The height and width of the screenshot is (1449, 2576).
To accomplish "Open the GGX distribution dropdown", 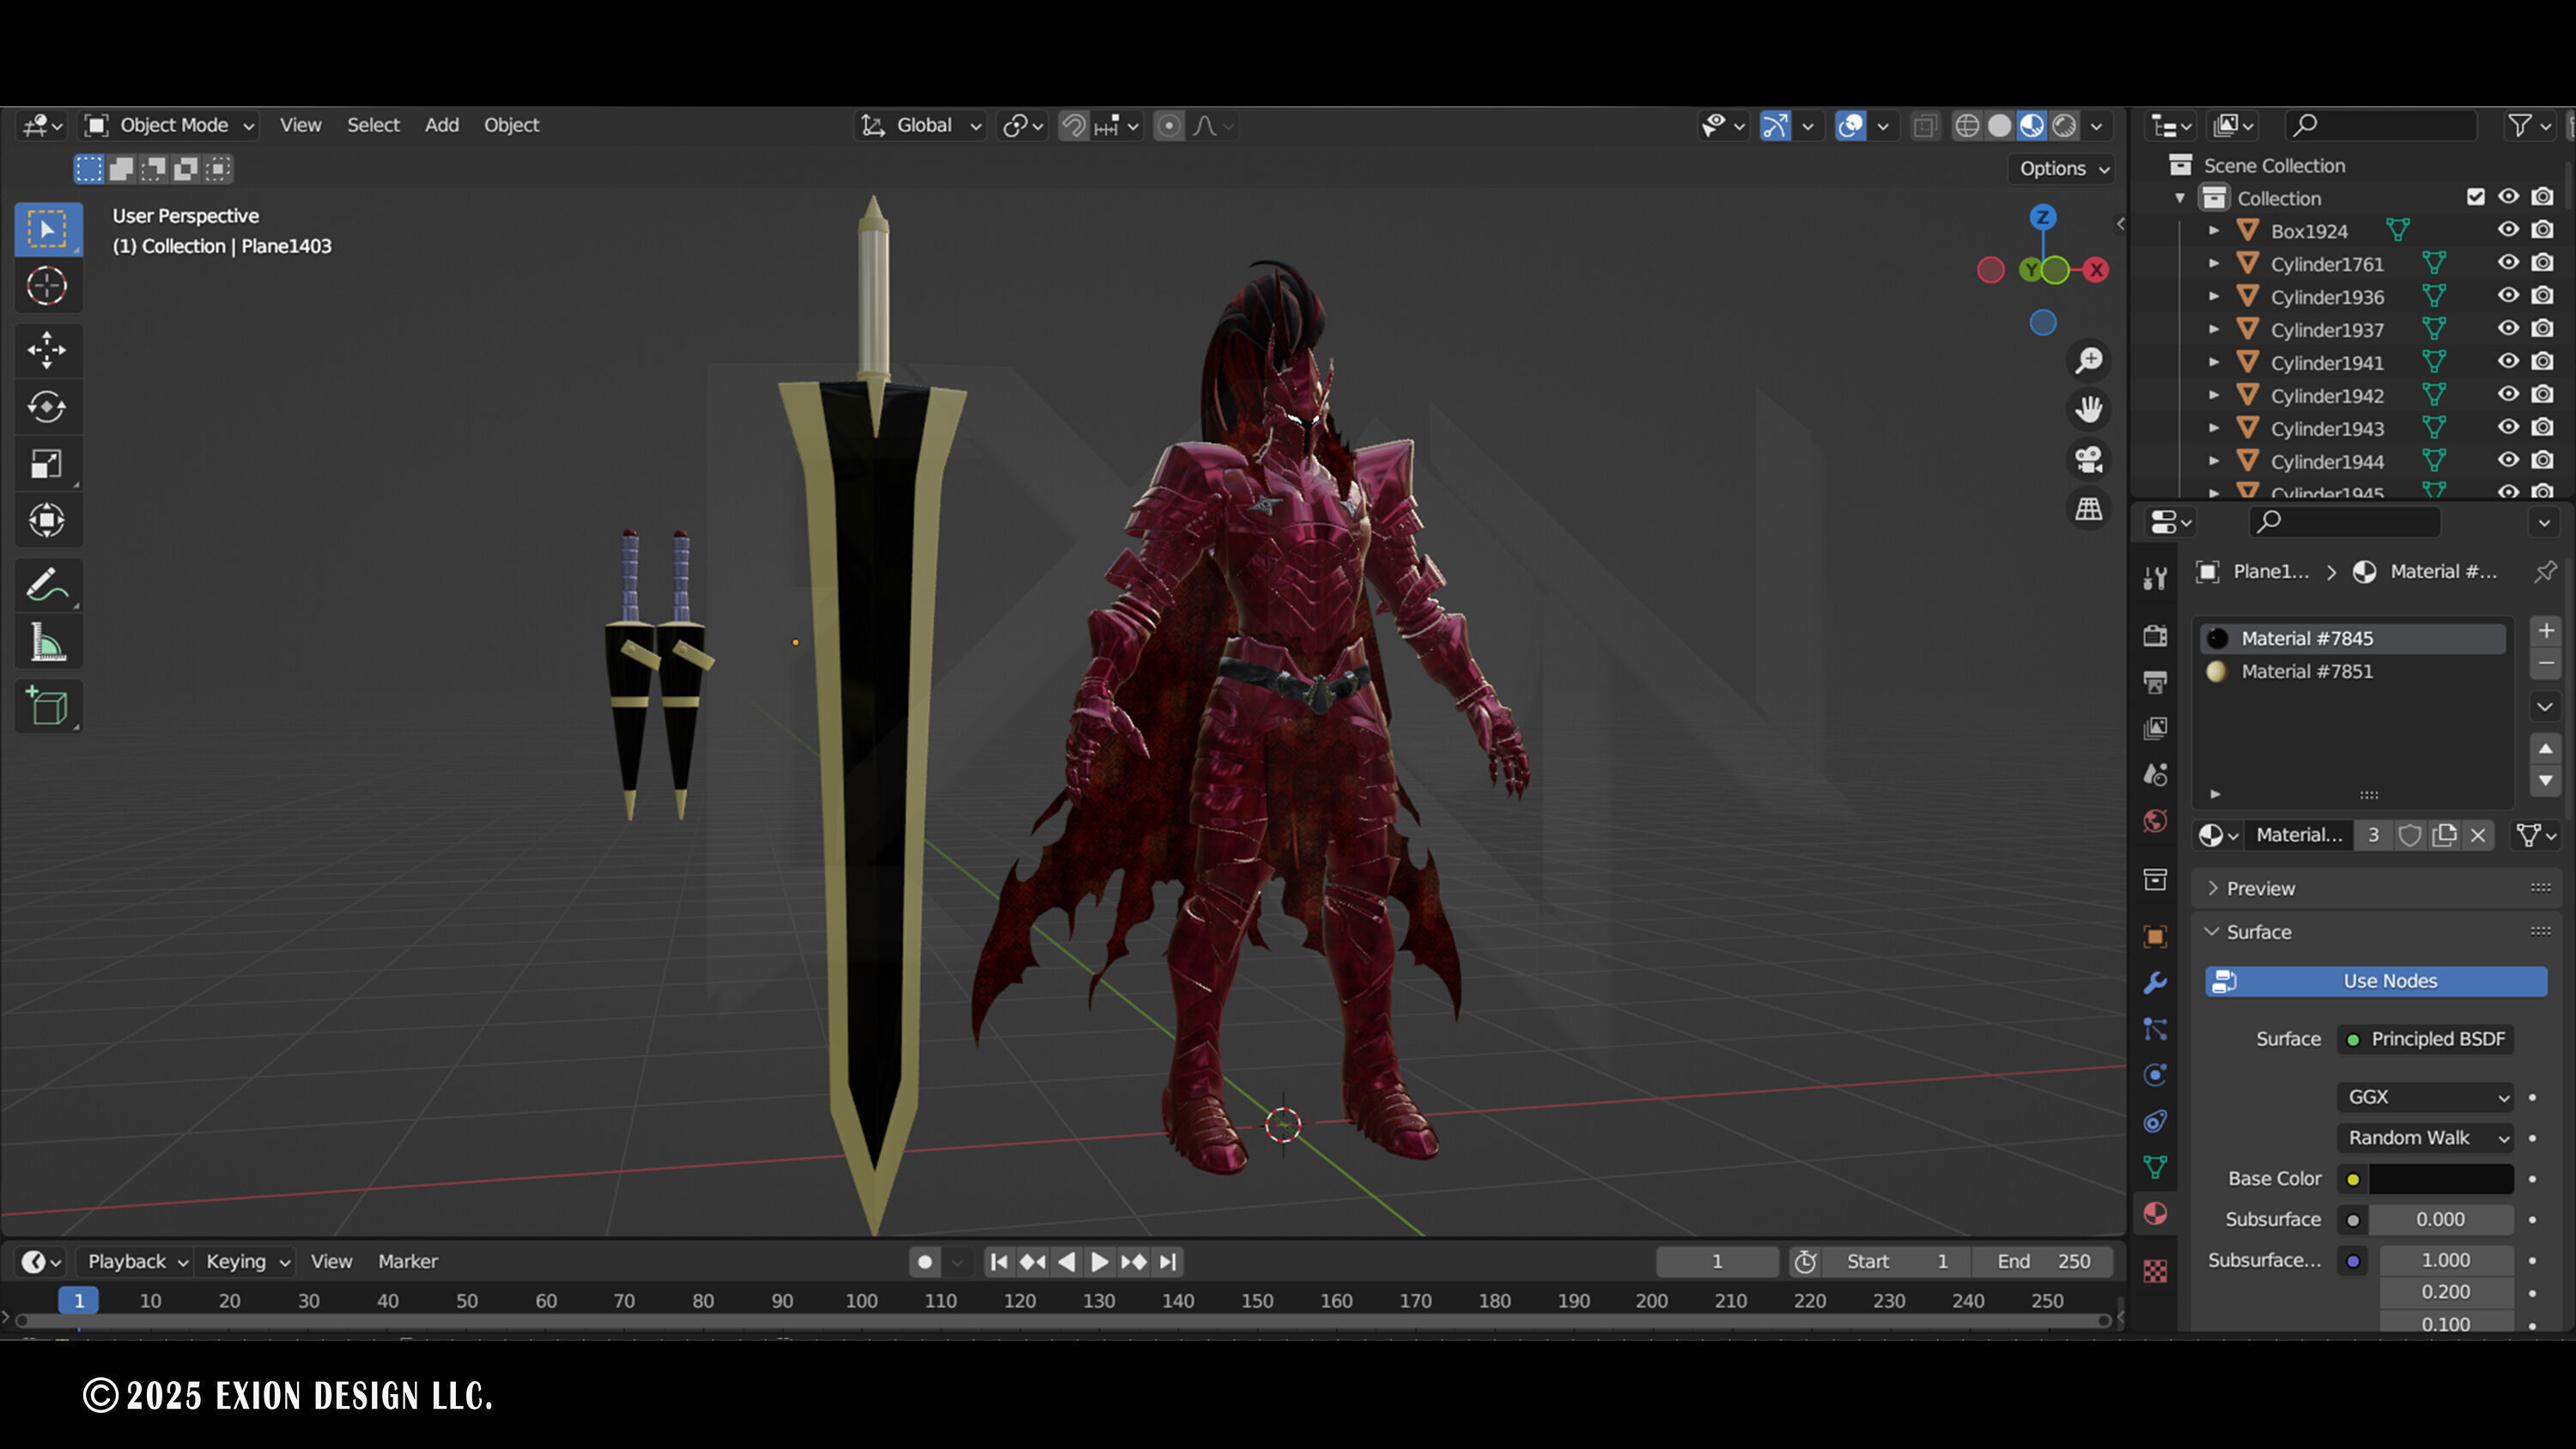I will click(x=2425, y=1097).
